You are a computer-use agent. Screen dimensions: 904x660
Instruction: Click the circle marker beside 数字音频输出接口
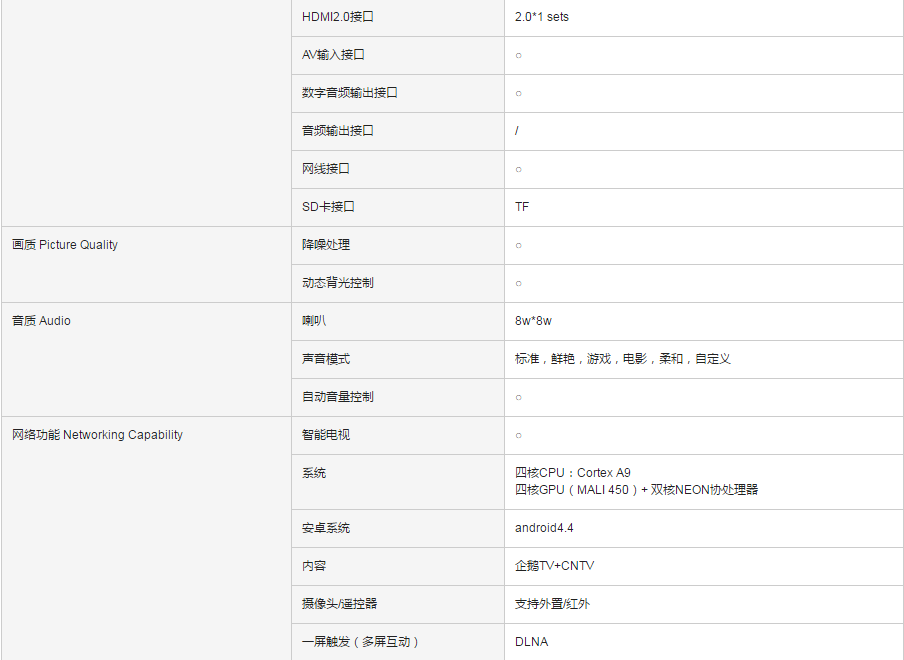click(518, 93)
